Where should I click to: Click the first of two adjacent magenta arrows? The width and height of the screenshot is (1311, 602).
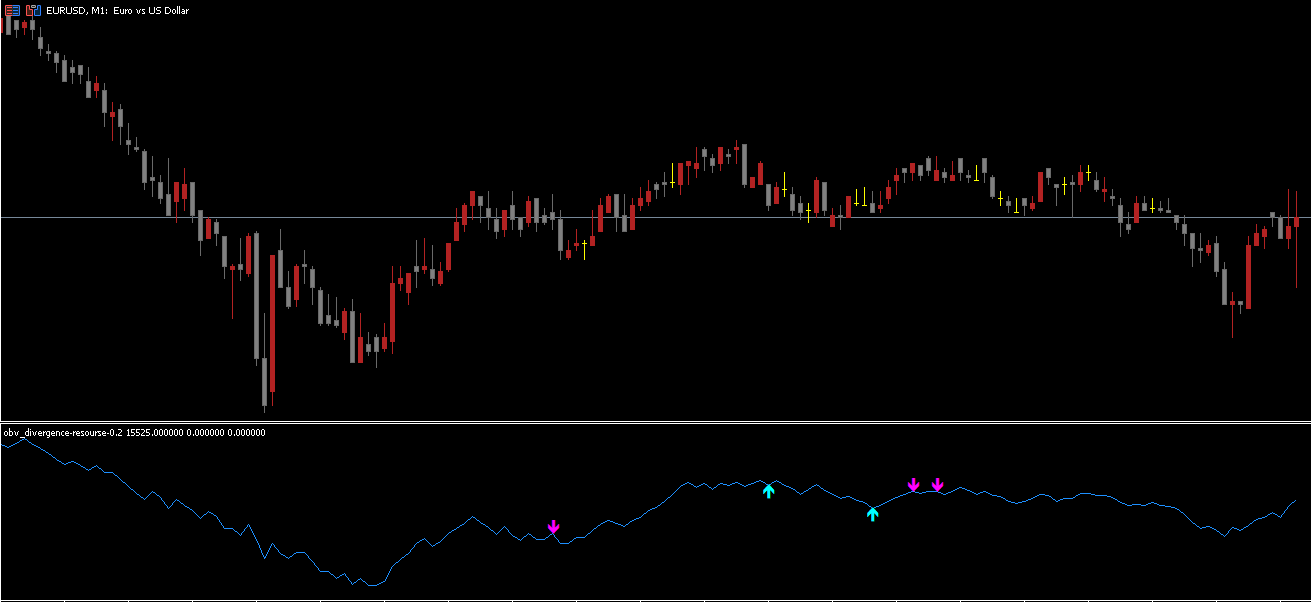point(913,485)
